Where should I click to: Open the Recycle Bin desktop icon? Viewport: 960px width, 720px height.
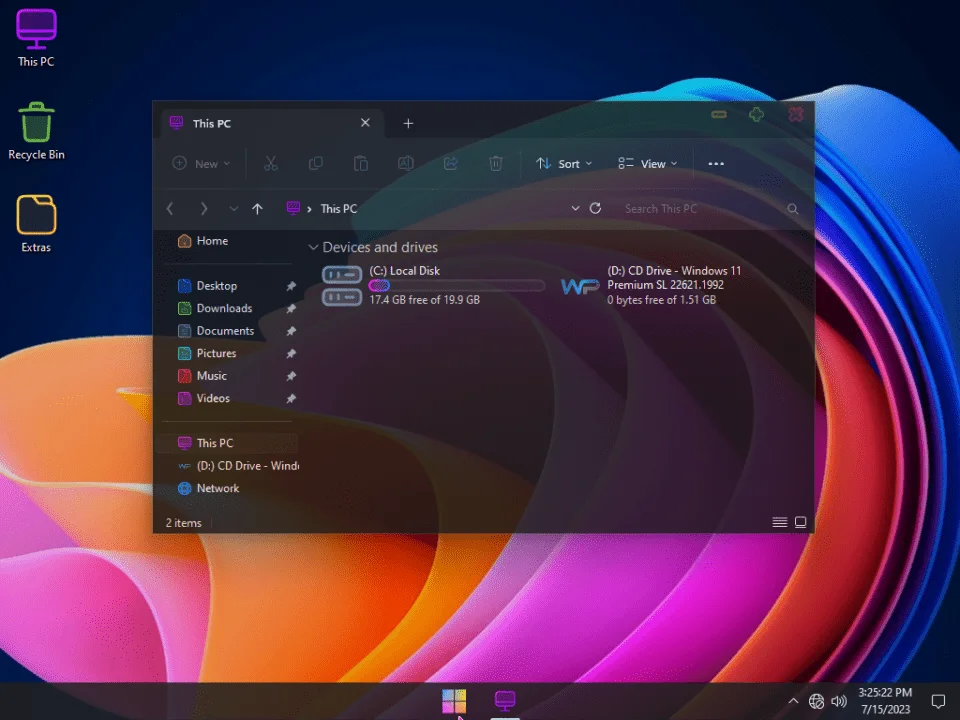36,131
